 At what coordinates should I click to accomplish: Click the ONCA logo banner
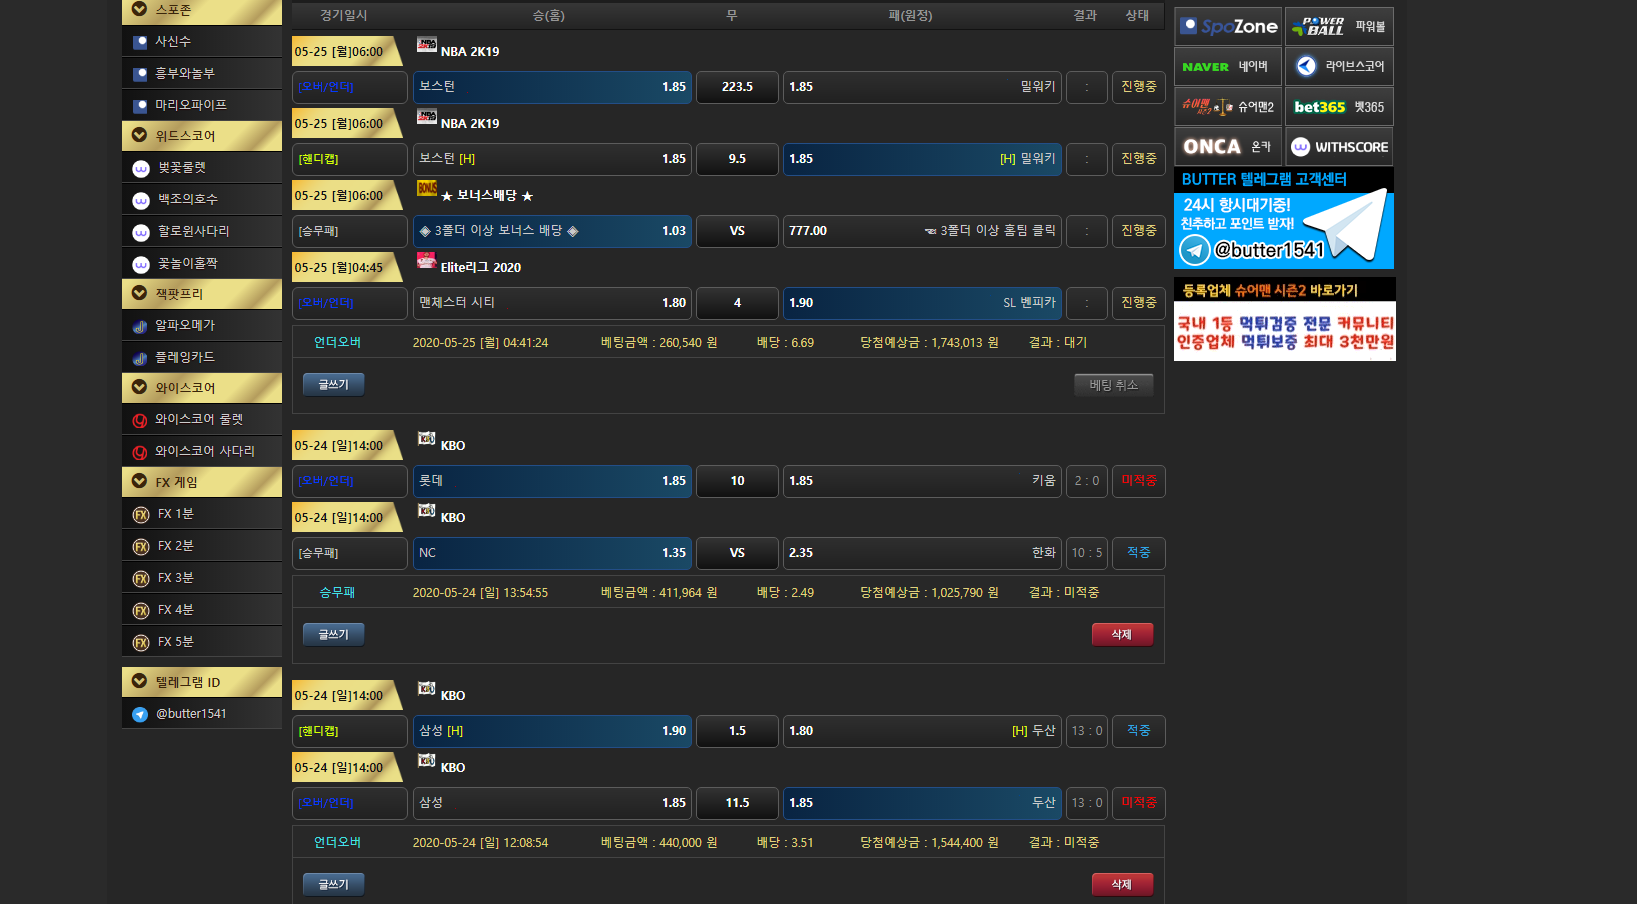(x=1227, y=147)
